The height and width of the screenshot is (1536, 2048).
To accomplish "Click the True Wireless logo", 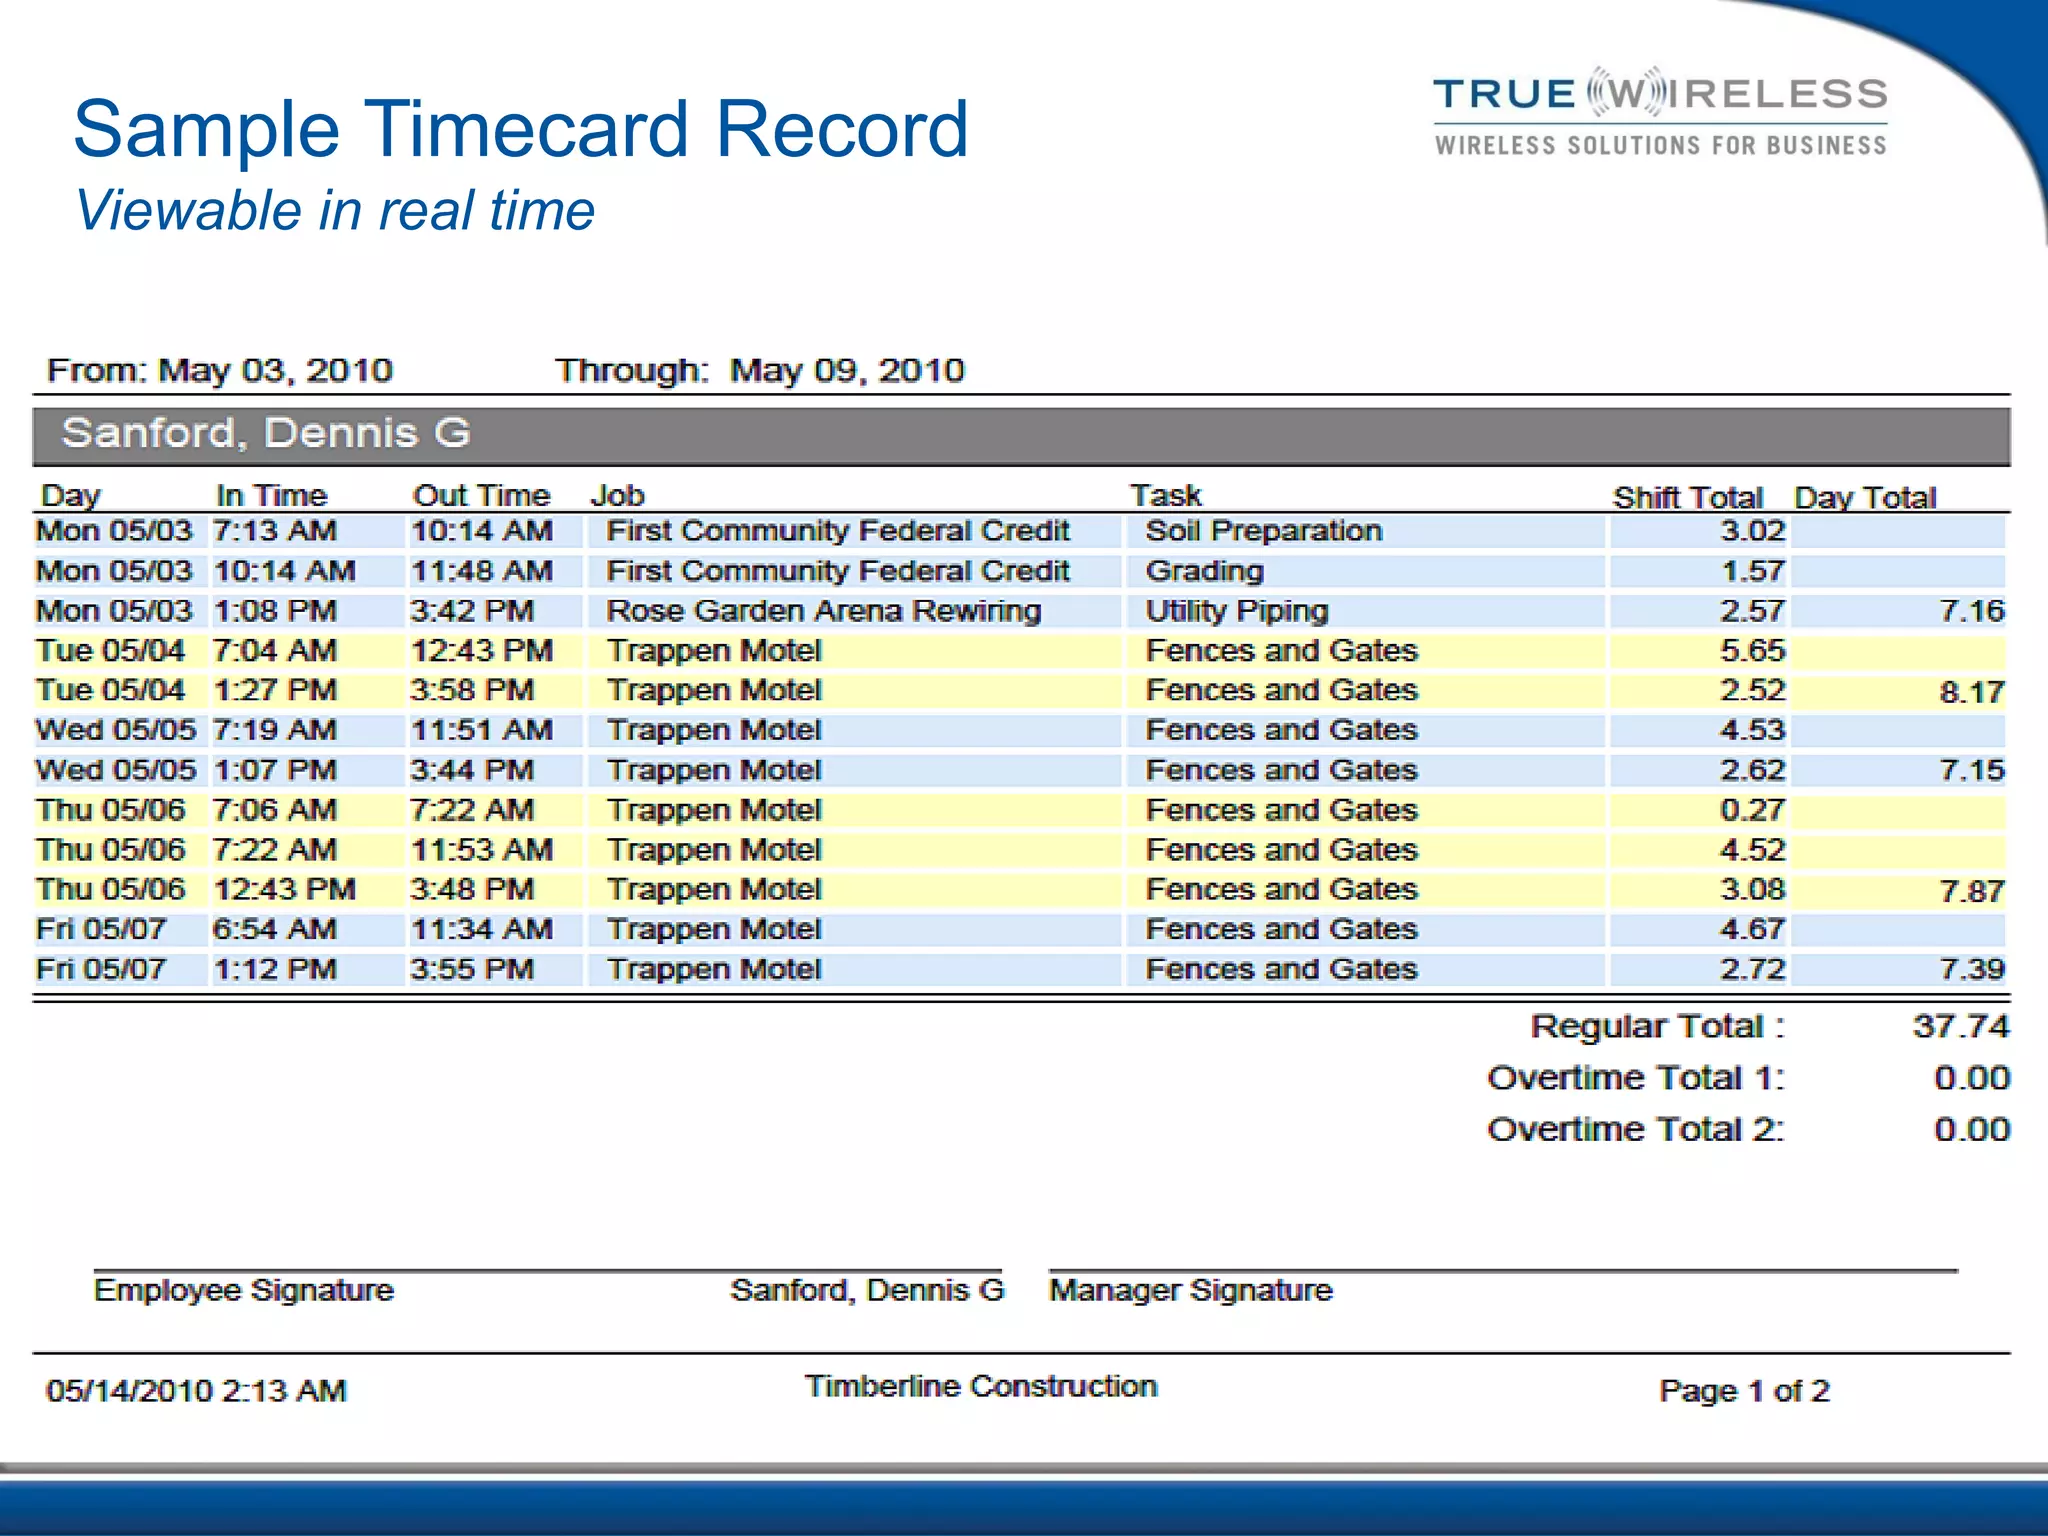I will point(1660,112).
